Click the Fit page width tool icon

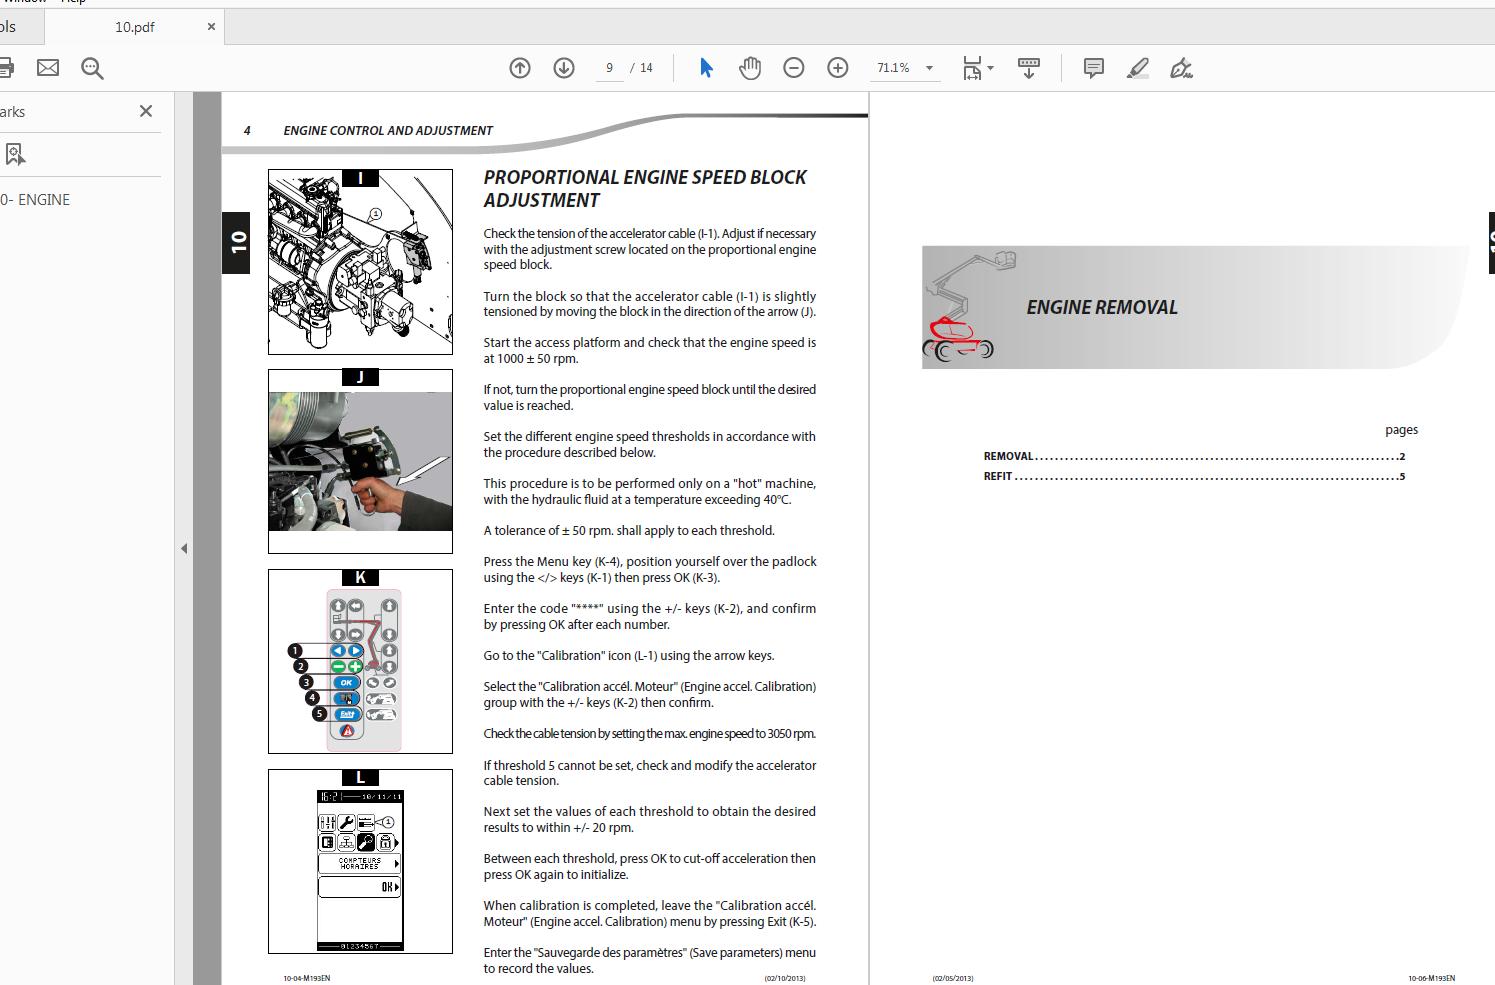pos(972,68)
